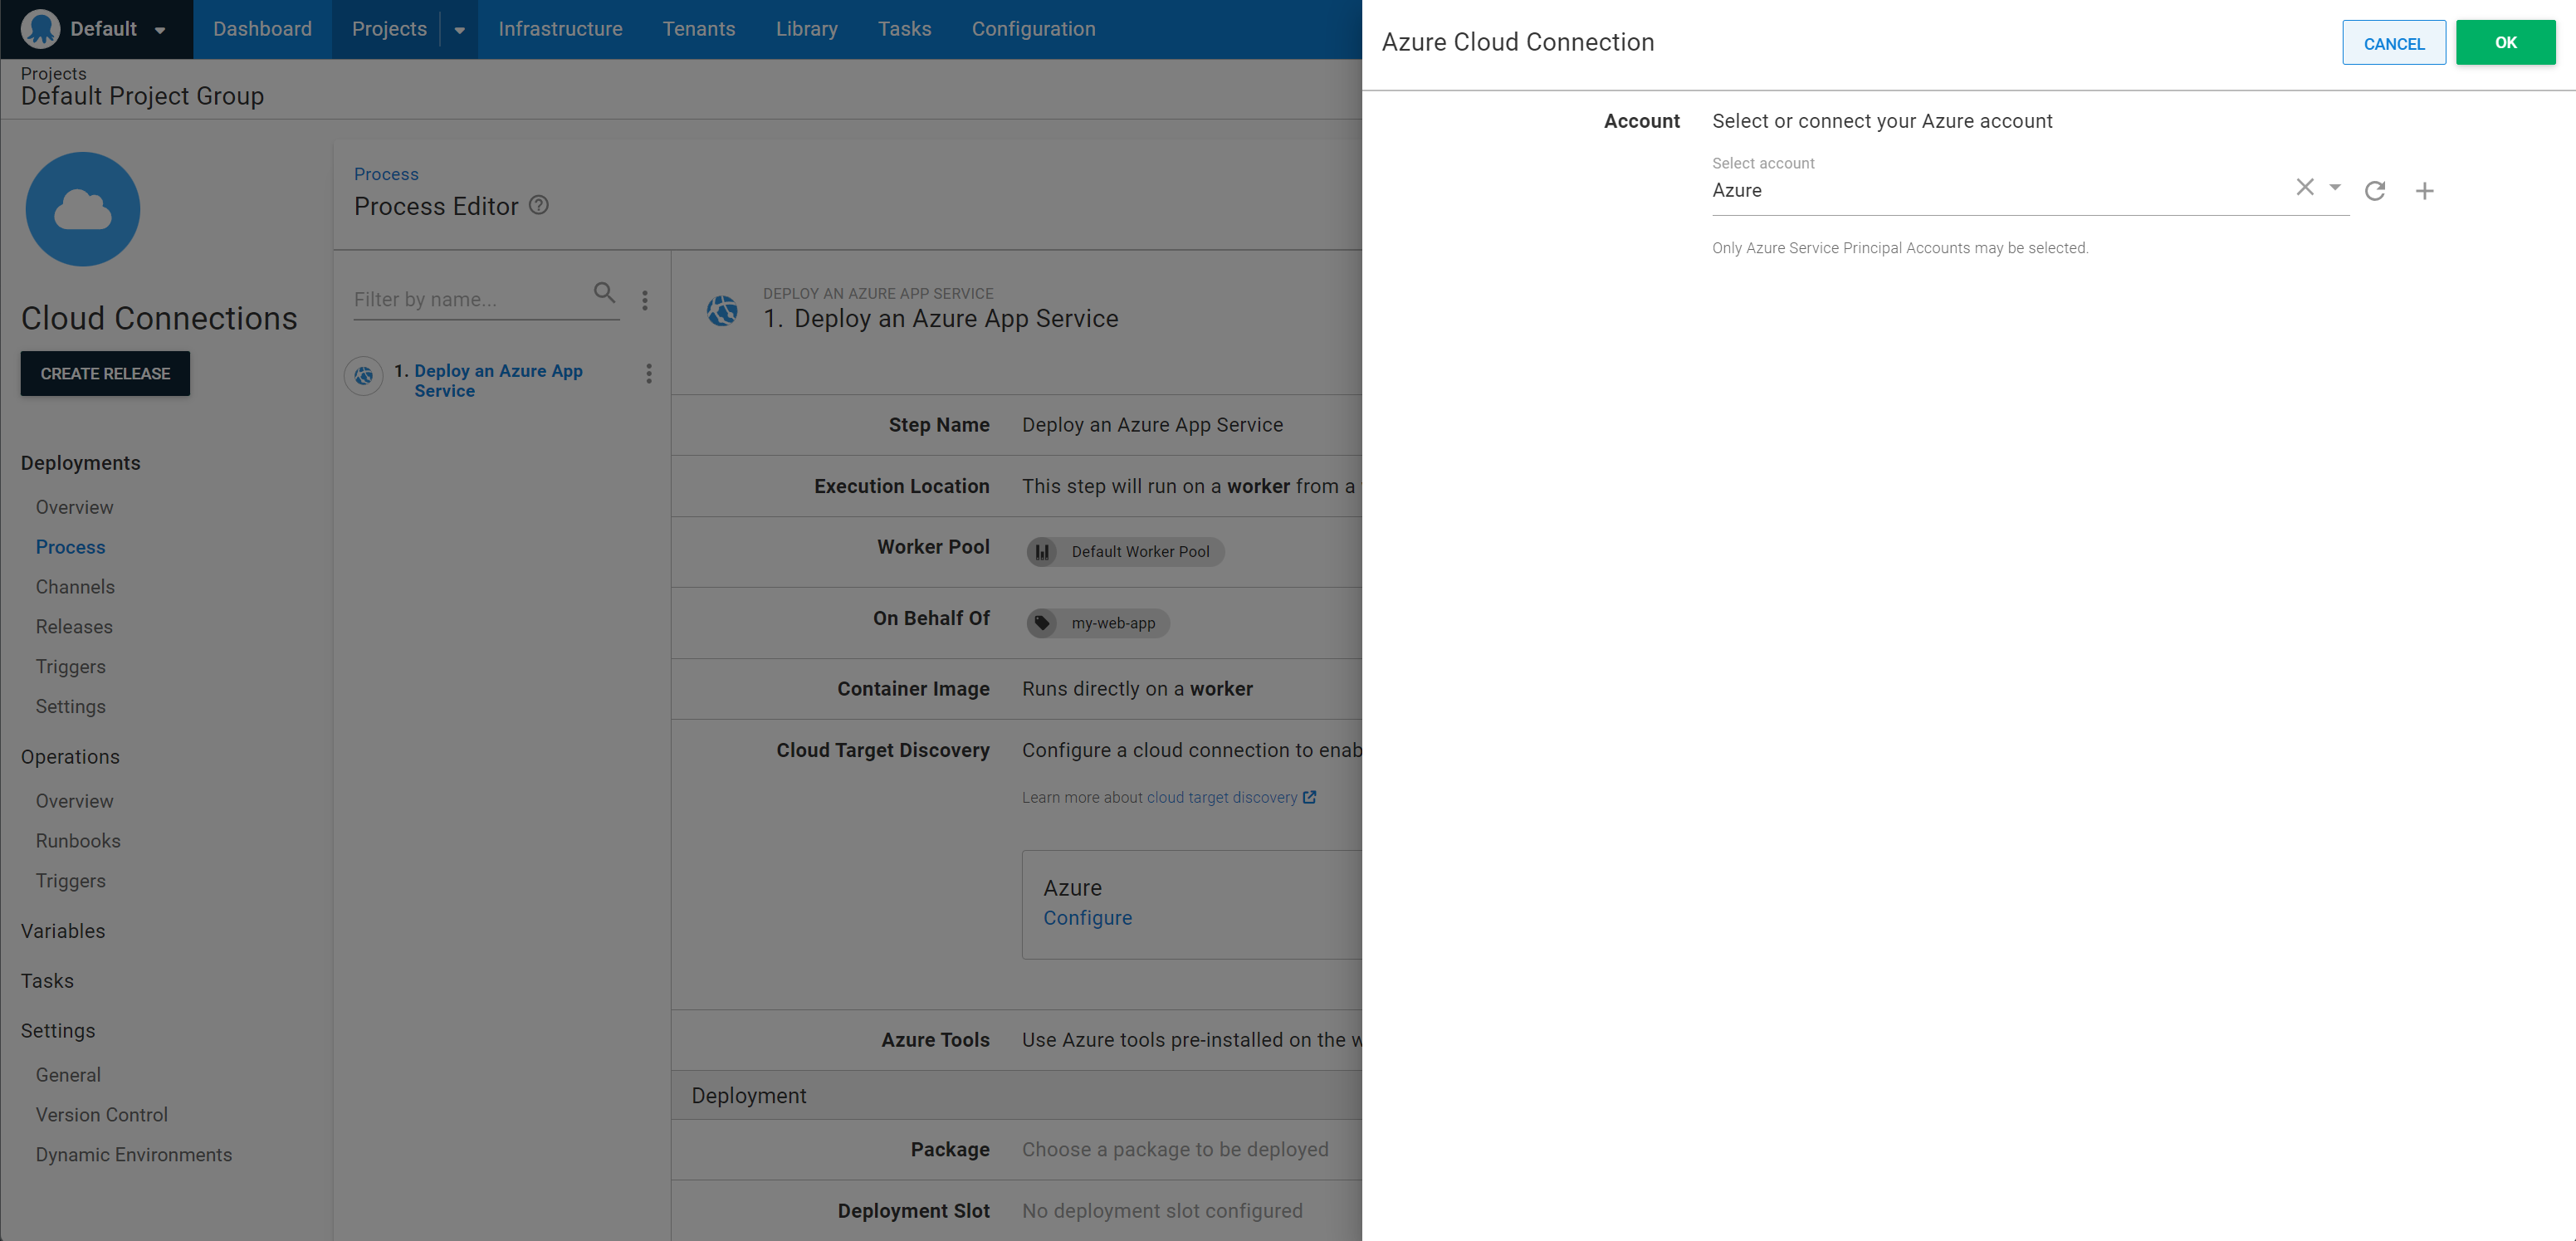Click the Octopus Deploy logo

click(40, 28)
